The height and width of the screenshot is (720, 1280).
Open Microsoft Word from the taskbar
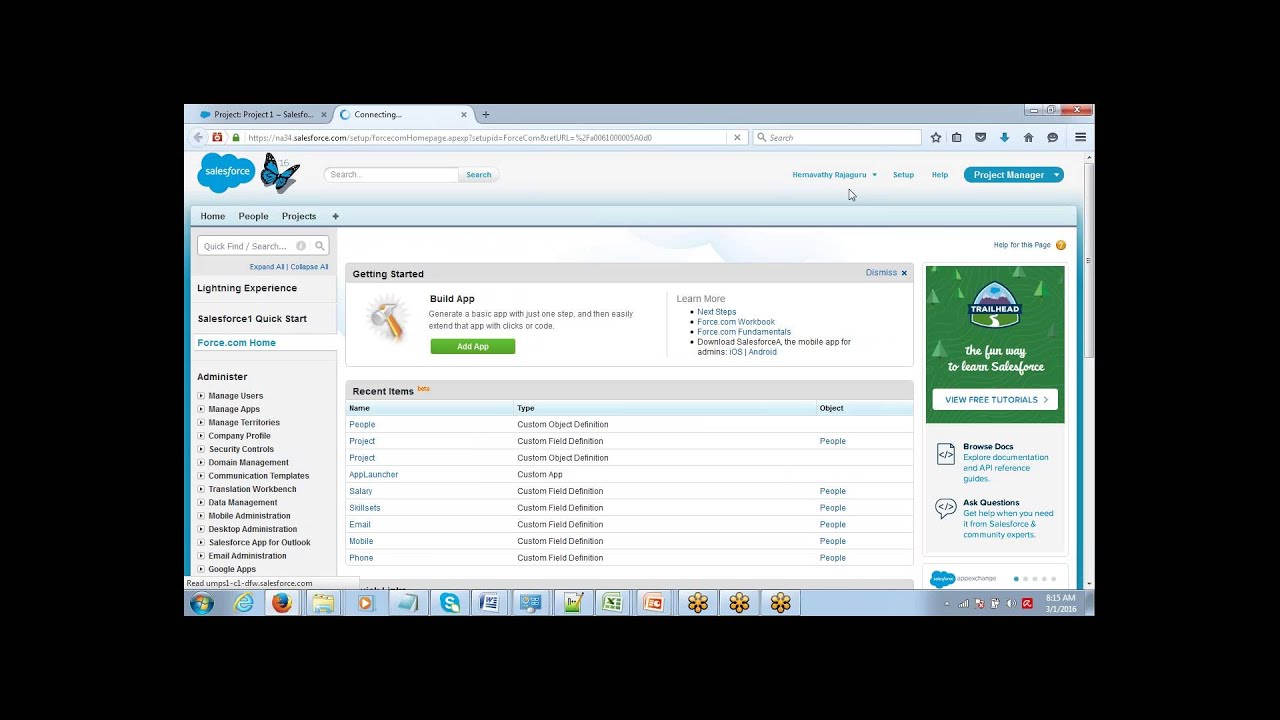click(x=489, y=603)
